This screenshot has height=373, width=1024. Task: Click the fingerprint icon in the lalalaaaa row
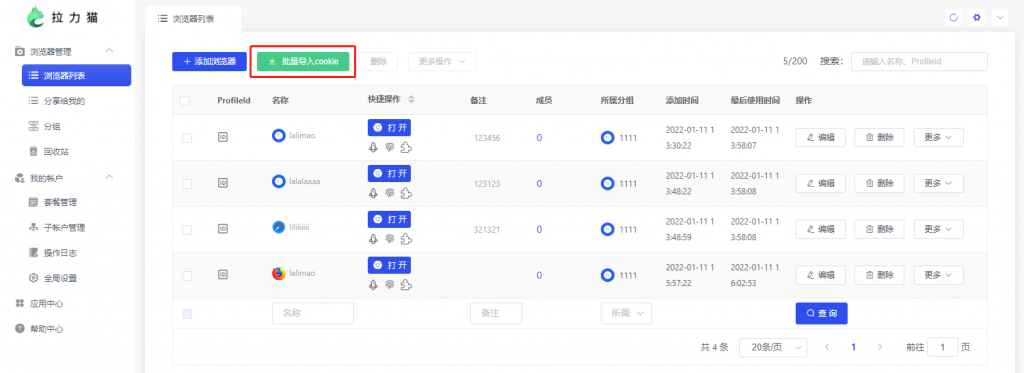[x=389, y=193]
